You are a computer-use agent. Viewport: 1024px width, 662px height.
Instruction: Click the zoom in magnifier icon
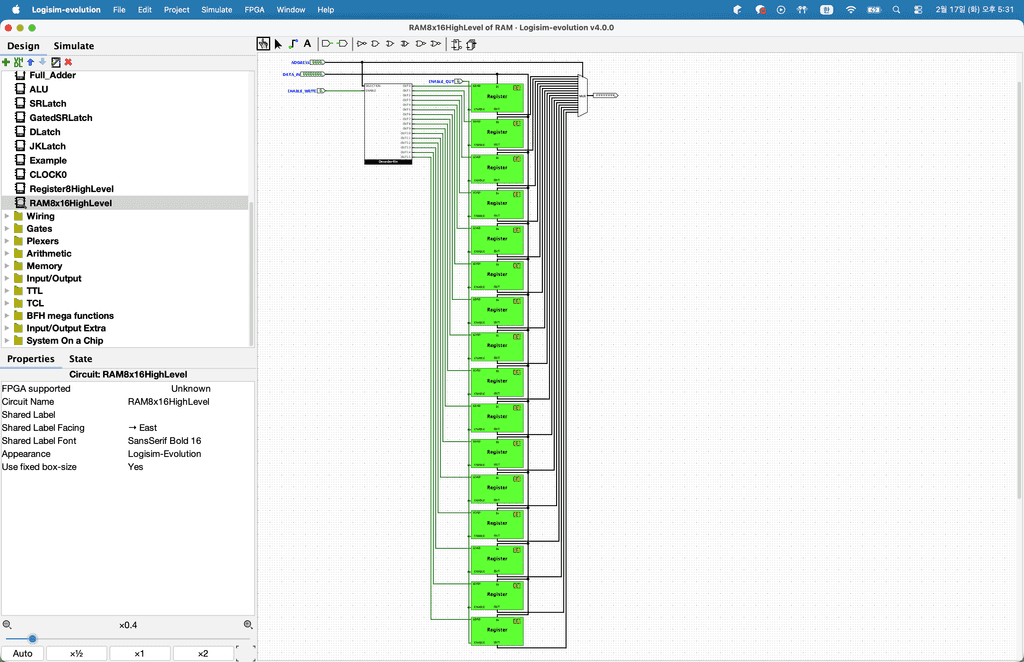pos(248,625)
